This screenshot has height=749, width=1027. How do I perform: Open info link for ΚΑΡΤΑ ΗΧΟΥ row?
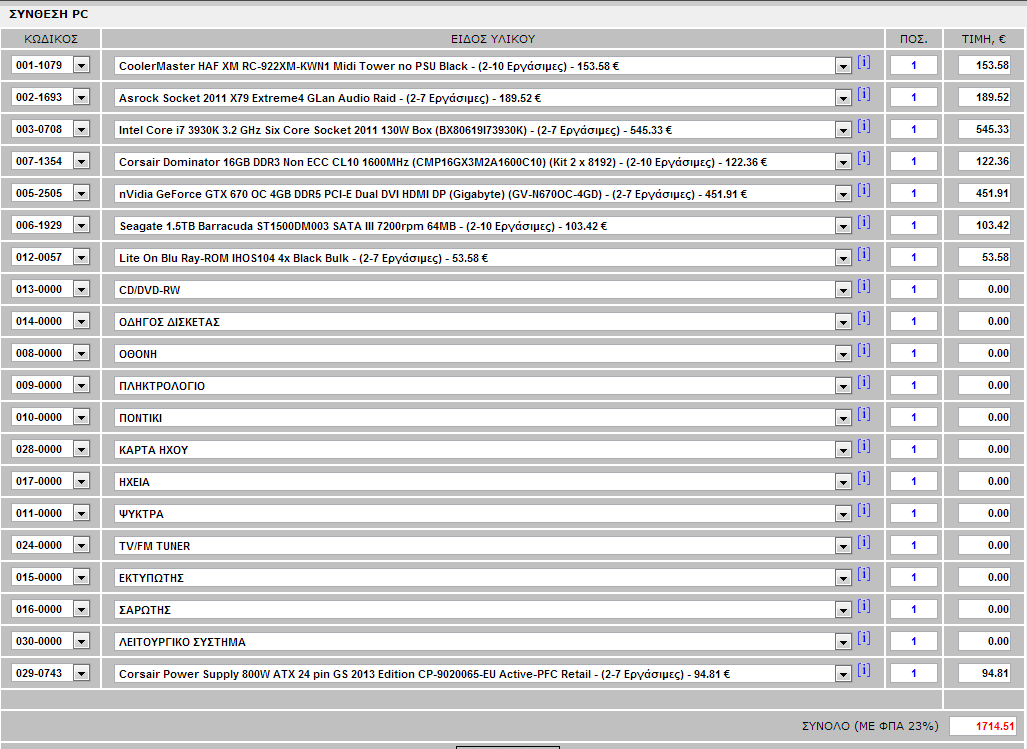coord(864,447)
